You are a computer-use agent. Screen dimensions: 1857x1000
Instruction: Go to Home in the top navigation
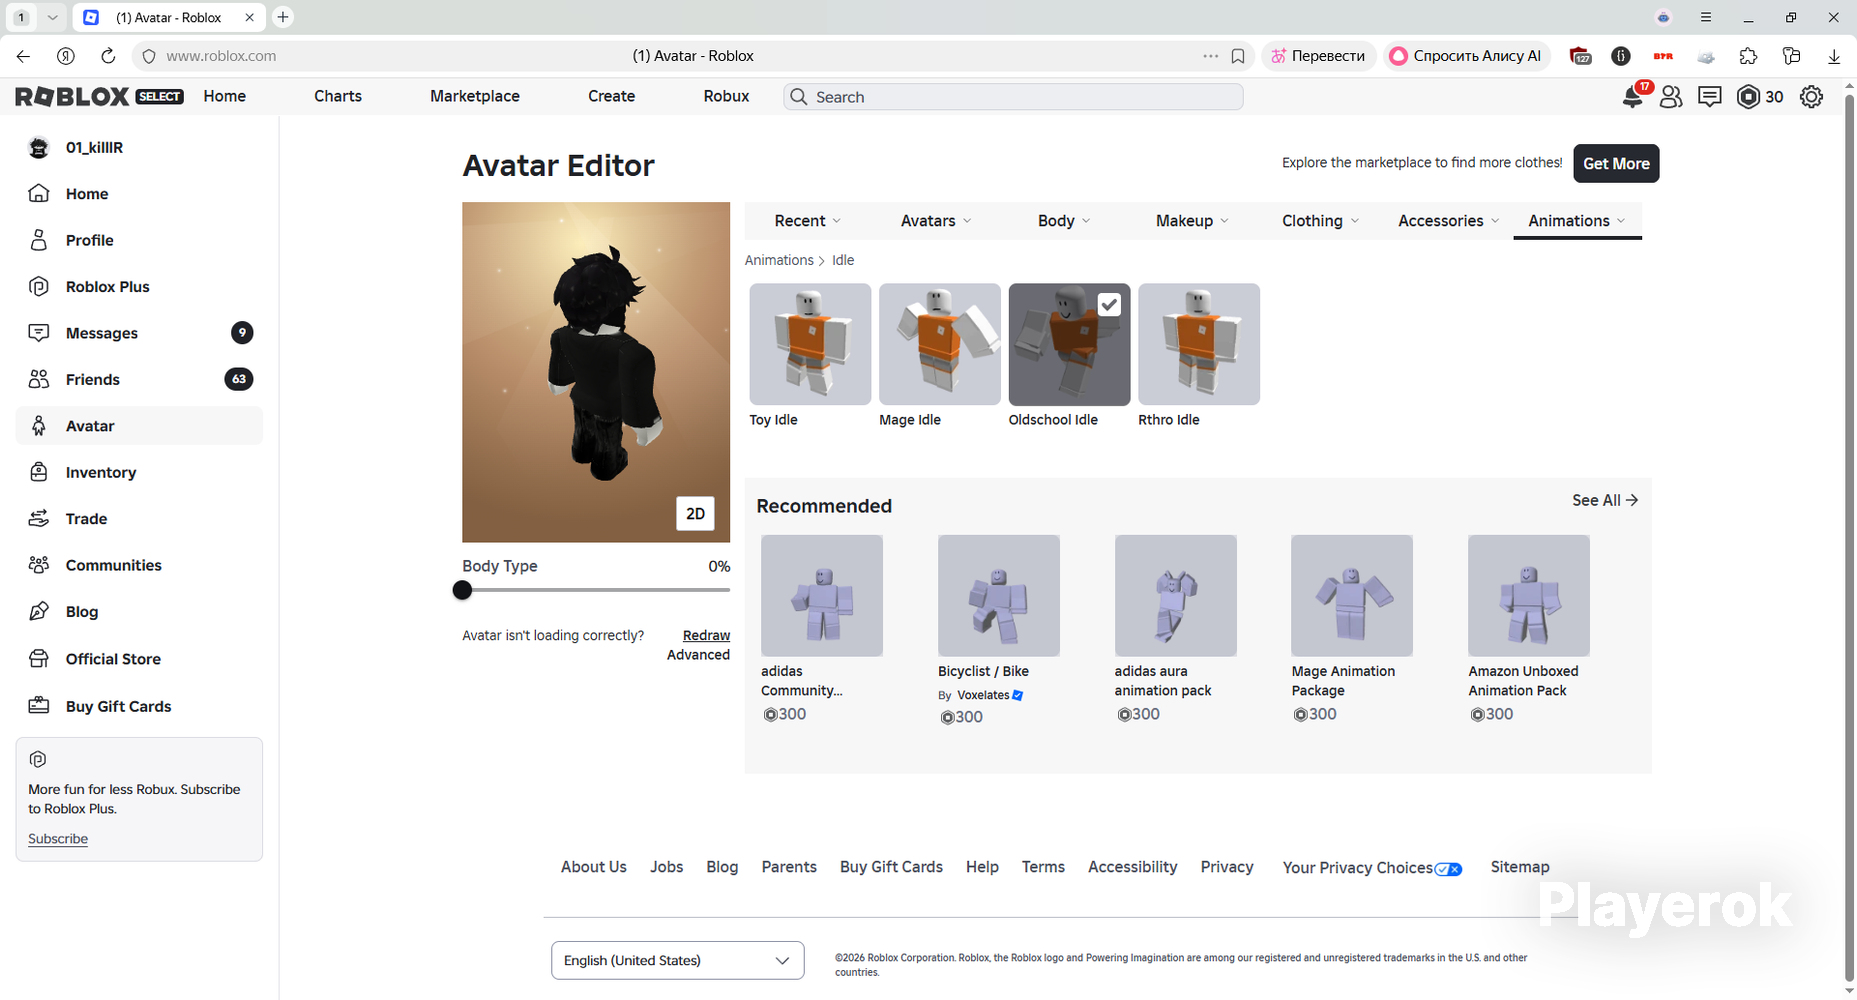[x=224, y=96]
